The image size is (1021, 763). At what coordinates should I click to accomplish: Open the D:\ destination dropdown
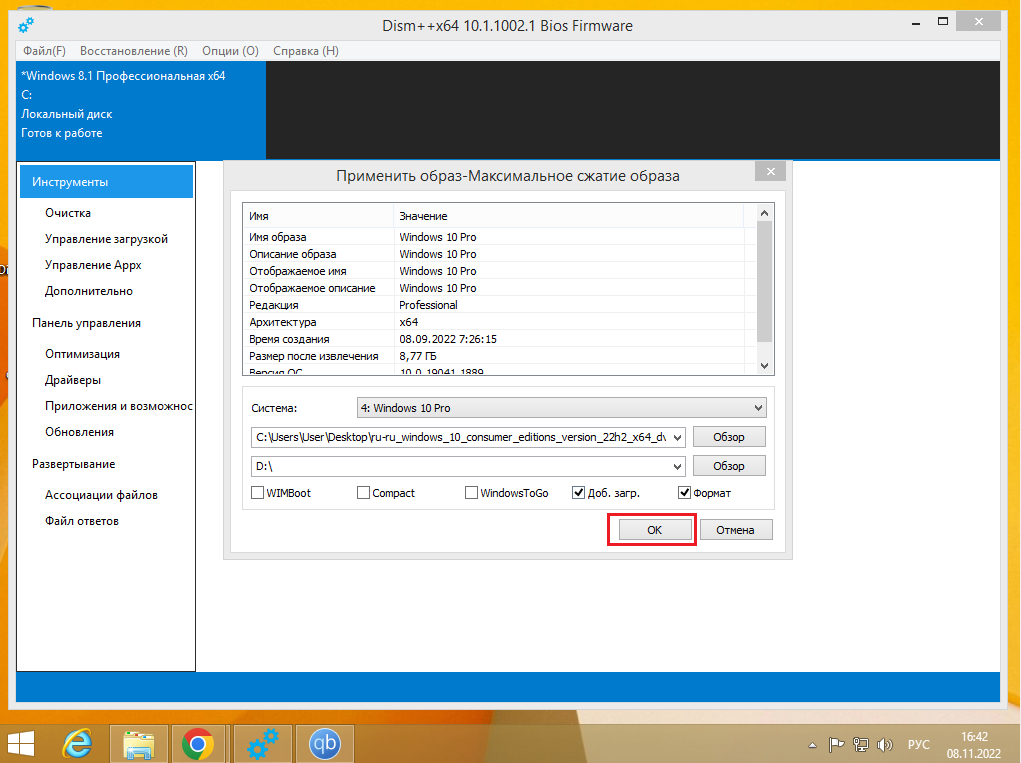coord(677,466)
